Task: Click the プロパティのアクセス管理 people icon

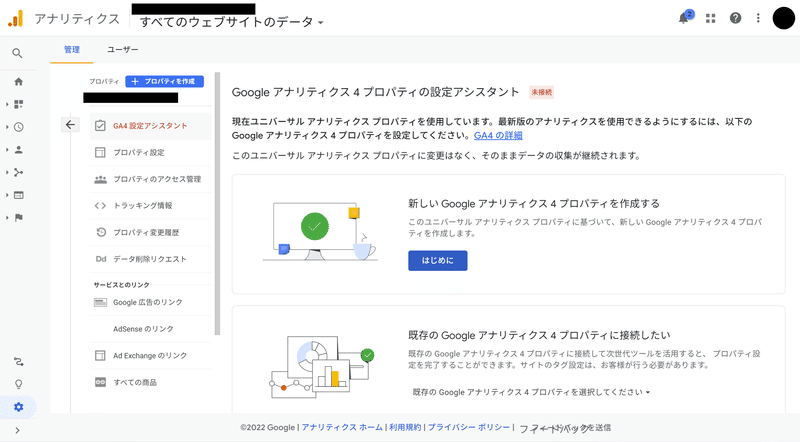Action: (101, 179)
